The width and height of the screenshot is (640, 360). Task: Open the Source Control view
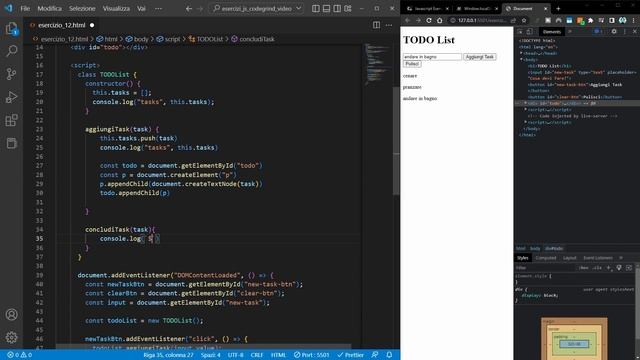point(11,74)
